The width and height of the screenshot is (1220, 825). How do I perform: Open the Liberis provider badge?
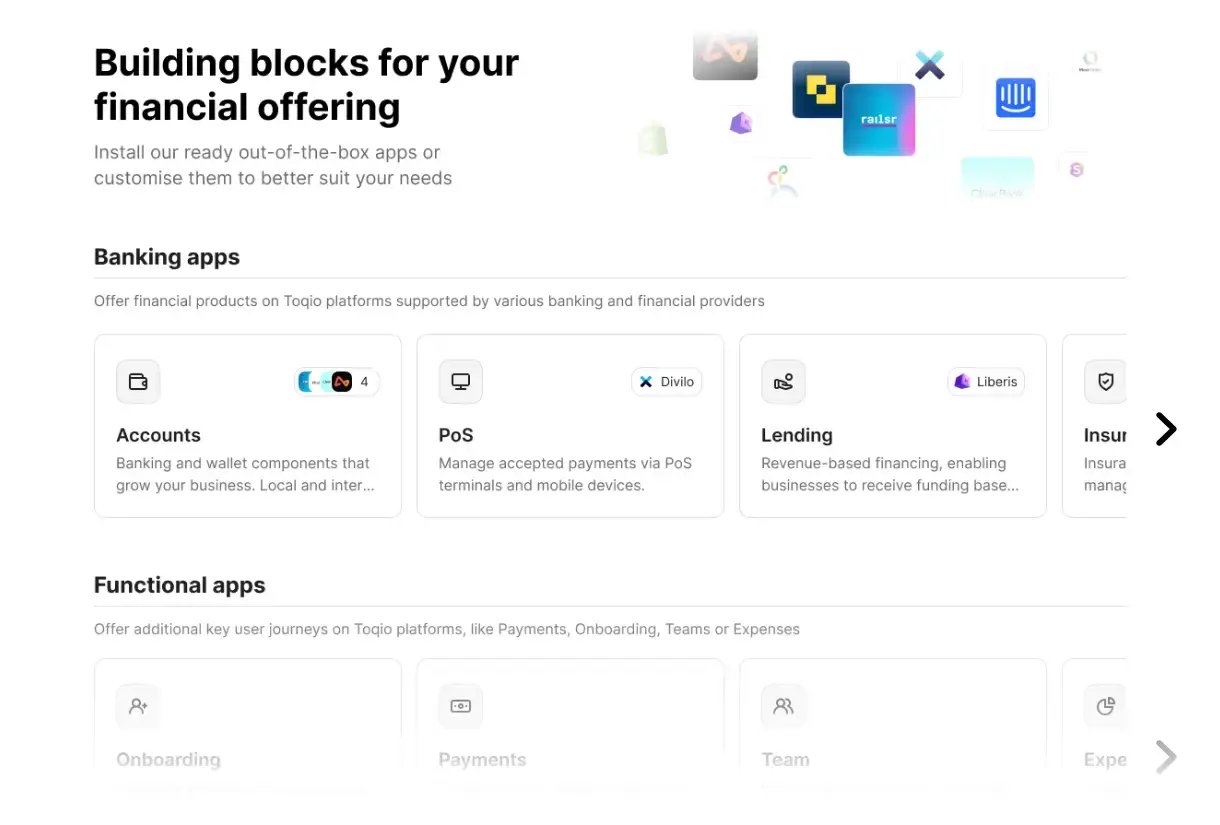point(986,382)
